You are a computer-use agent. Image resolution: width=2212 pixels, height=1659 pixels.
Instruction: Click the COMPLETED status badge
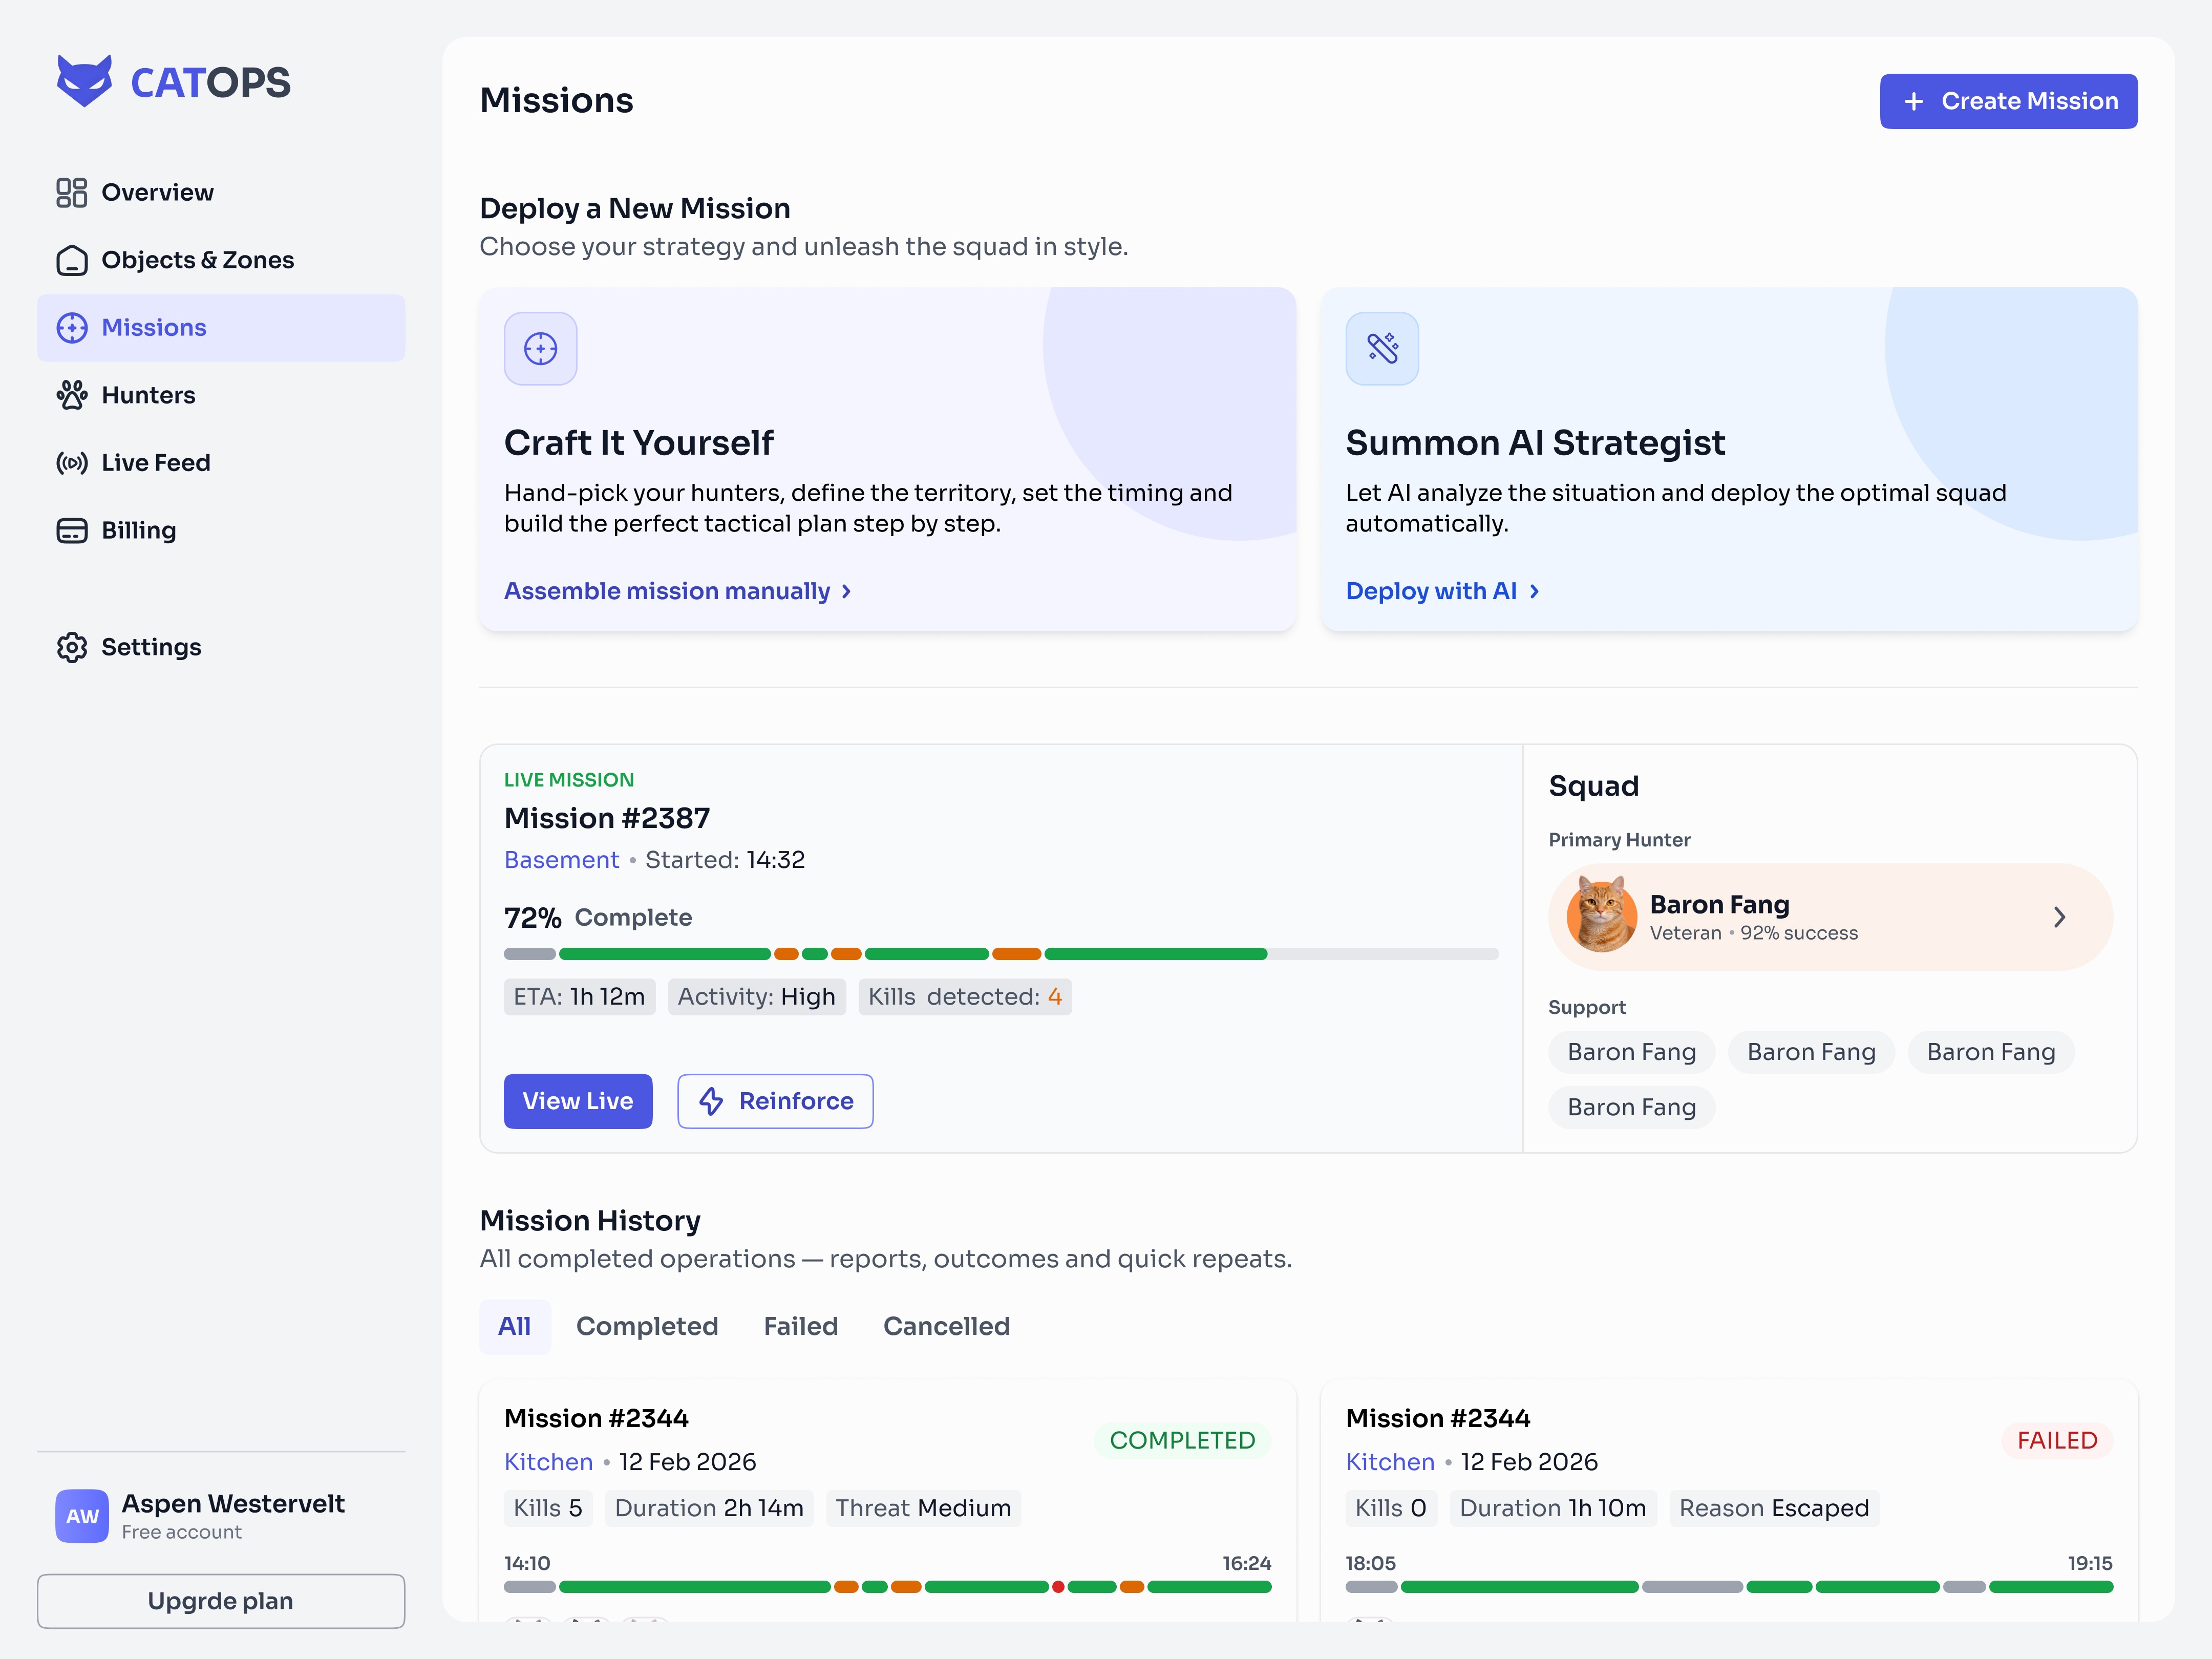point(1182,1440)
